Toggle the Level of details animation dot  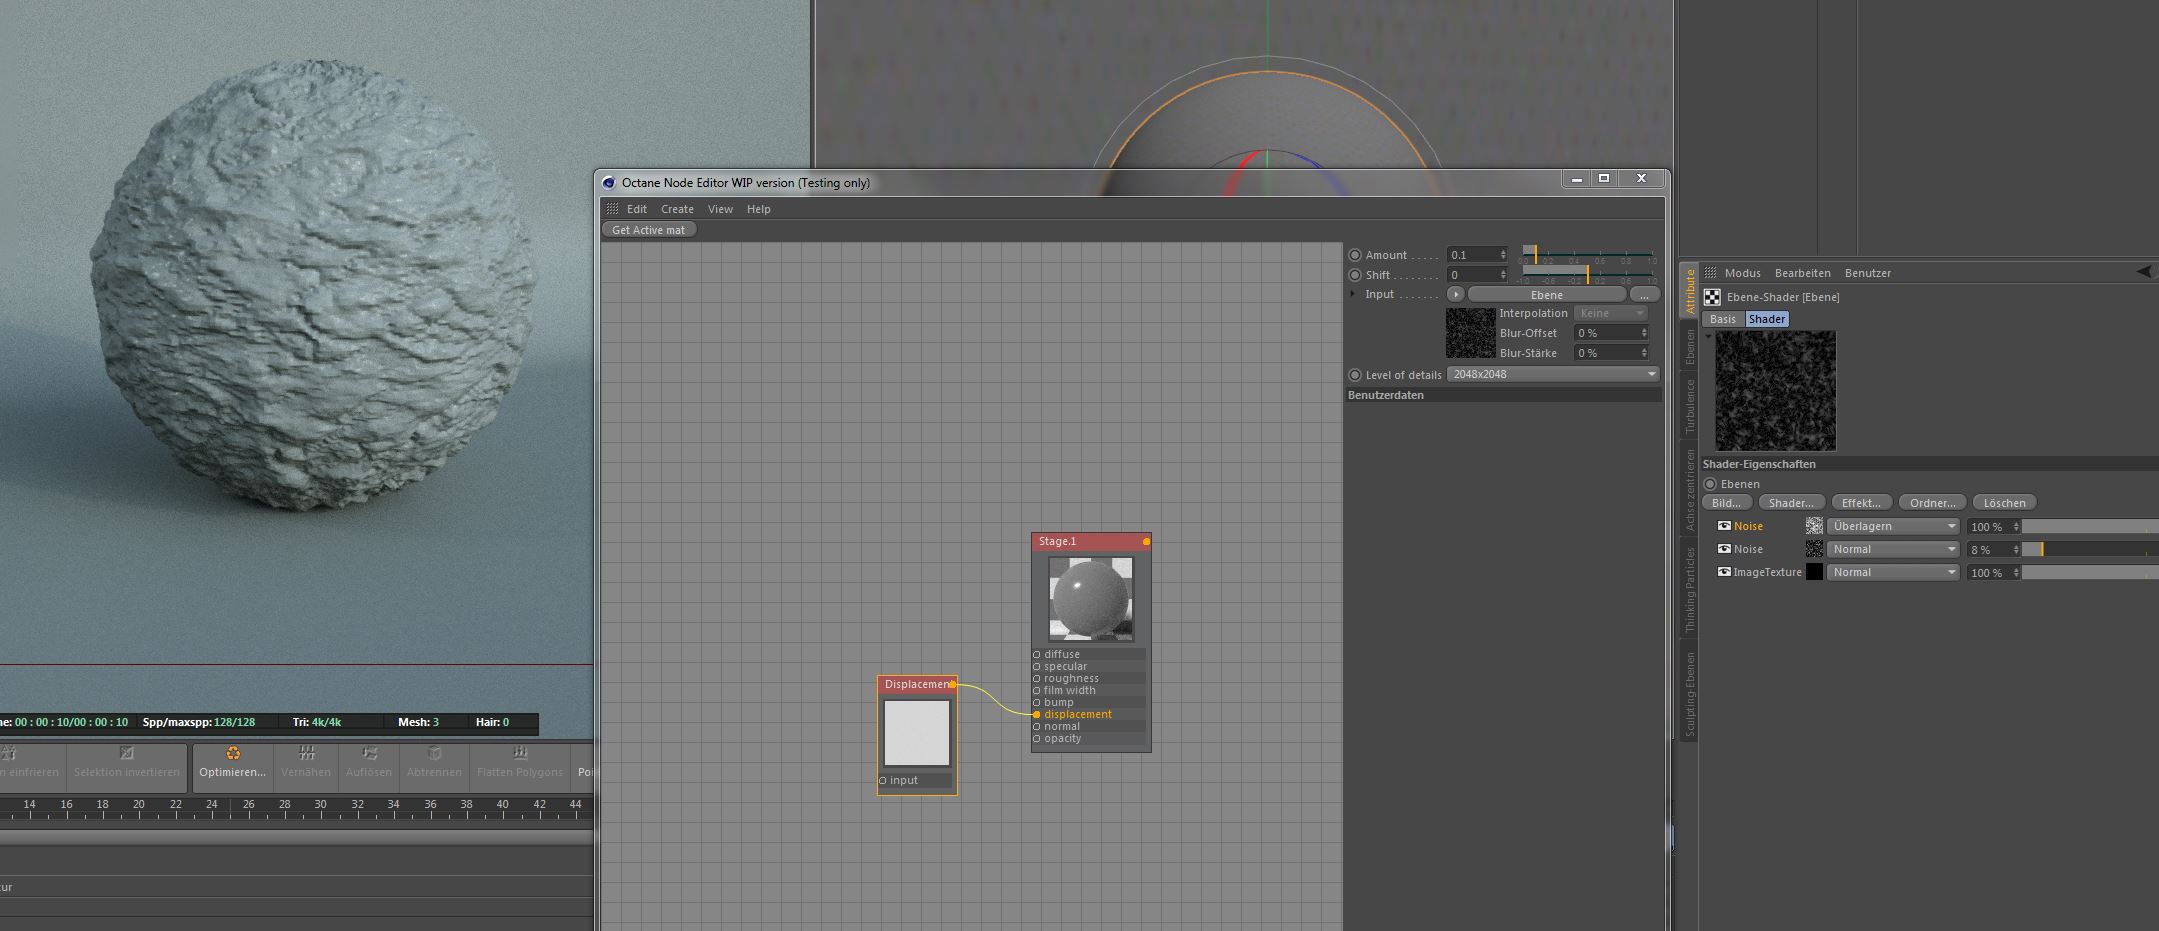tap(1355, 375)
